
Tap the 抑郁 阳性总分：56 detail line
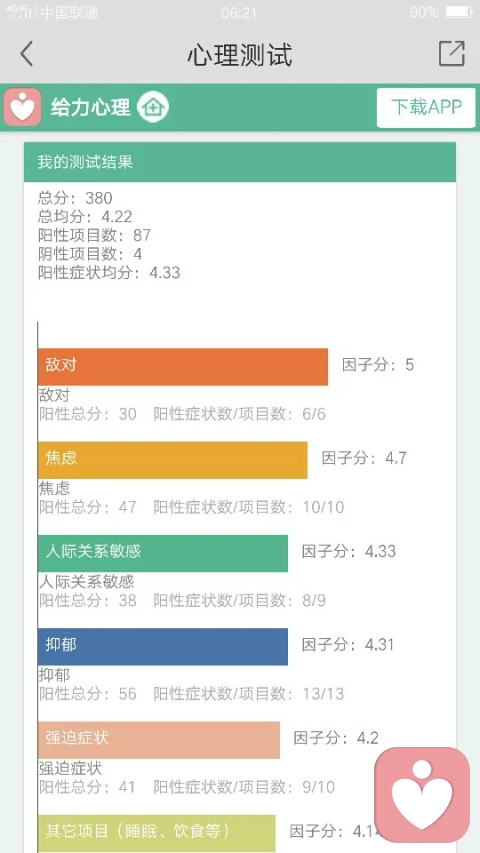(88, 694)
